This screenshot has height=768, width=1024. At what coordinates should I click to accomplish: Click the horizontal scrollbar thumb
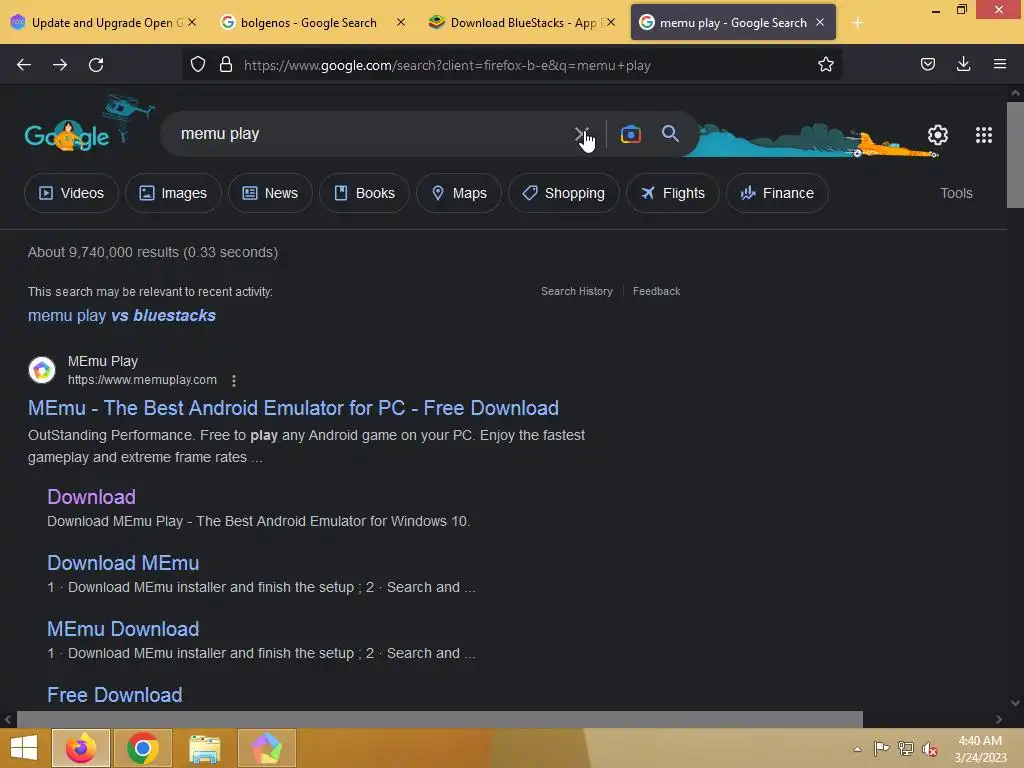pyautogui.click(x=440, y=719)
